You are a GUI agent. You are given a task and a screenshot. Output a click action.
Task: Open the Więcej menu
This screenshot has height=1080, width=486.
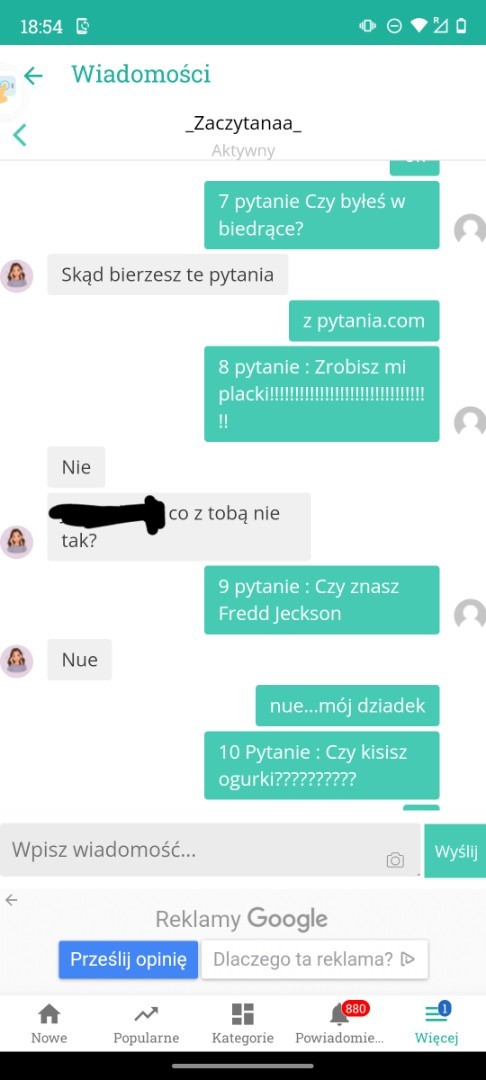[436, 1024]
